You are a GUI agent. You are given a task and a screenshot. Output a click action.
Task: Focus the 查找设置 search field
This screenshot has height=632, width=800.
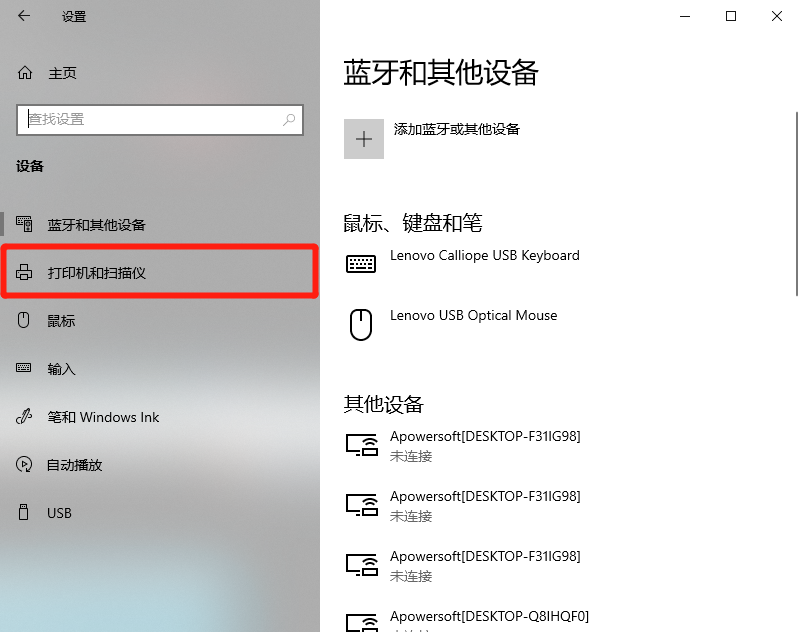(150, 119)
